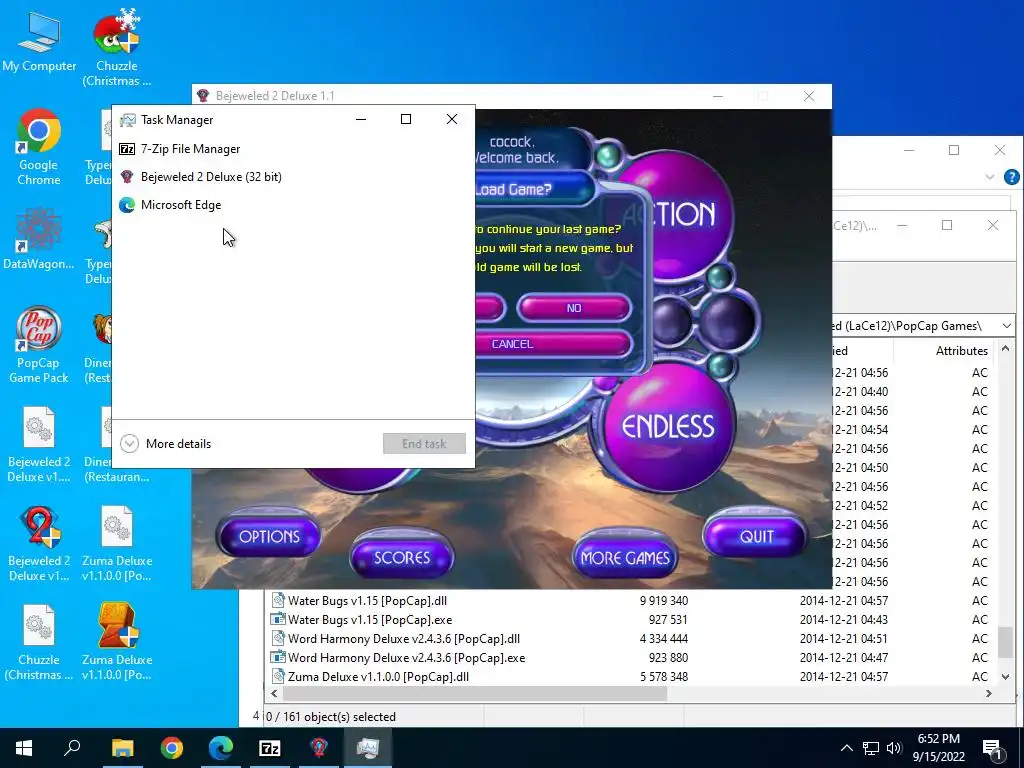Open Microsoft Edge from taskbar

221,748
